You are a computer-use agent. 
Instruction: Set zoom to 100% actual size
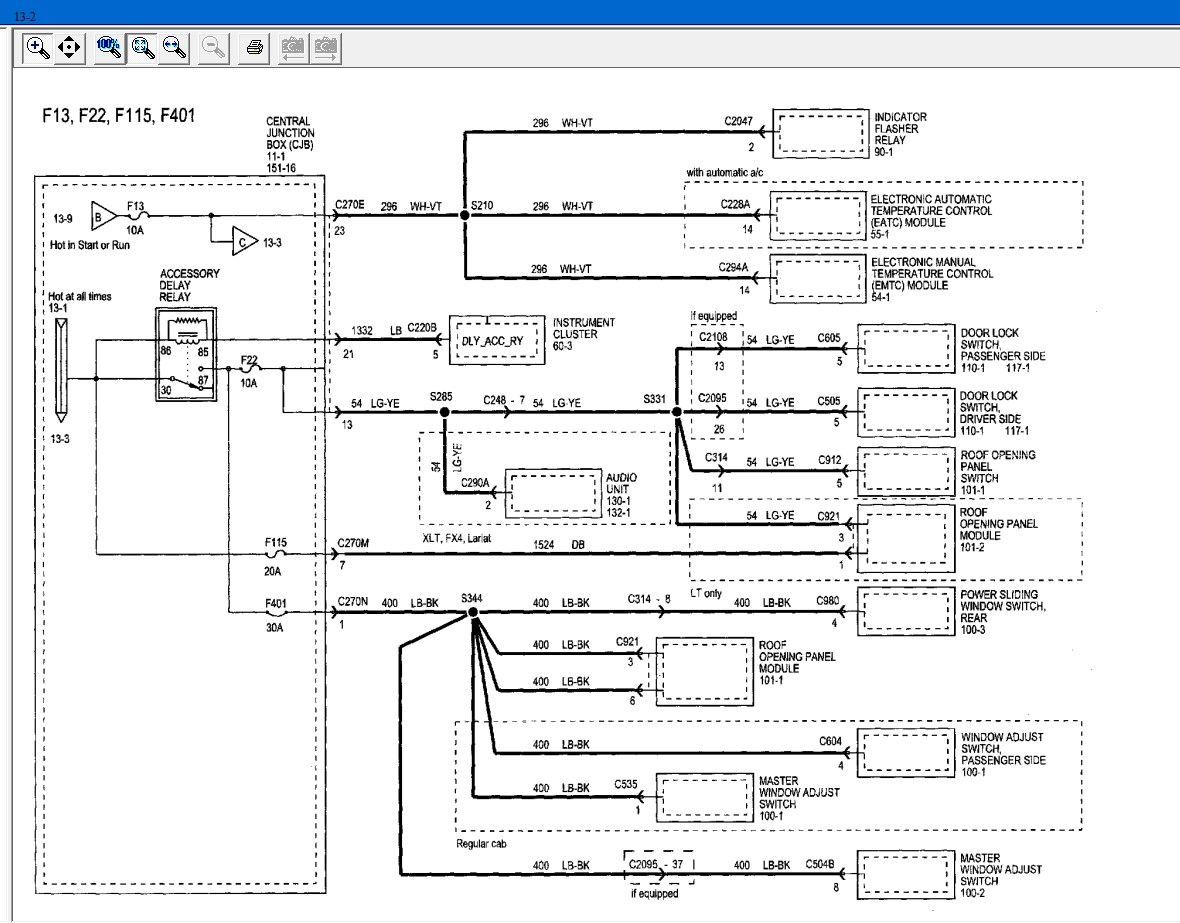tap(109, 47)
